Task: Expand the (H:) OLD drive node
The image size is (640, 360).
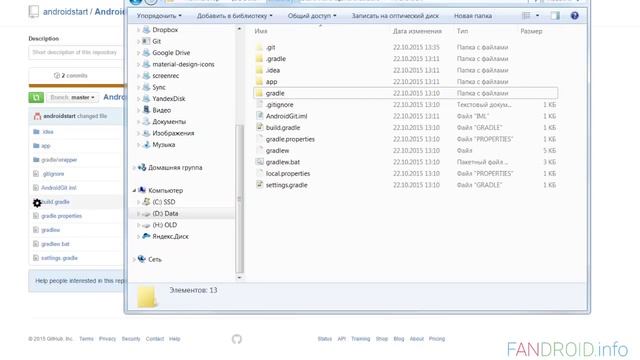Action: 139,225
